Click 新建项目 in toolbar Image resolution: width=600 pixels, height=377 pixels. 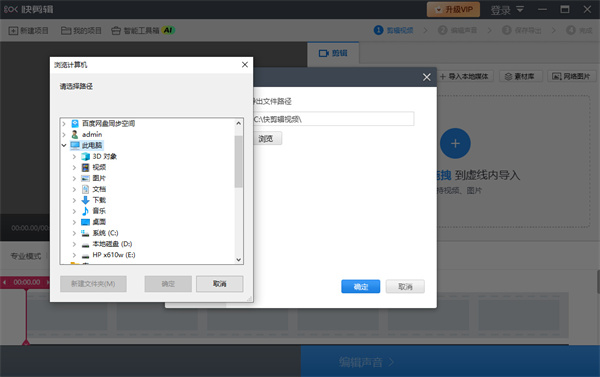tap(29, 31)
